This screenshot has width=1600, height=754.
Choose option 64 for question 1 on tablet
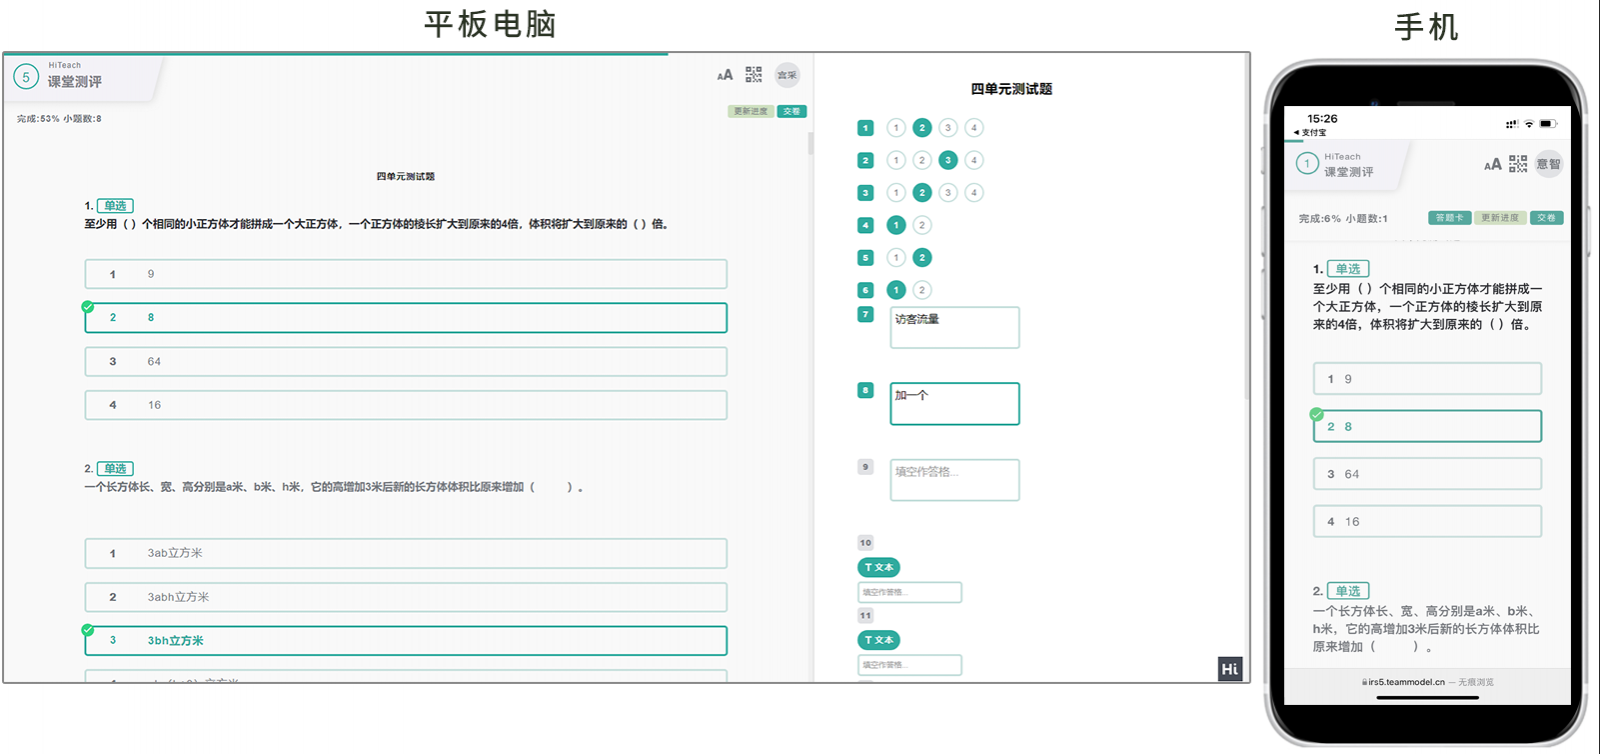(405, 362)
